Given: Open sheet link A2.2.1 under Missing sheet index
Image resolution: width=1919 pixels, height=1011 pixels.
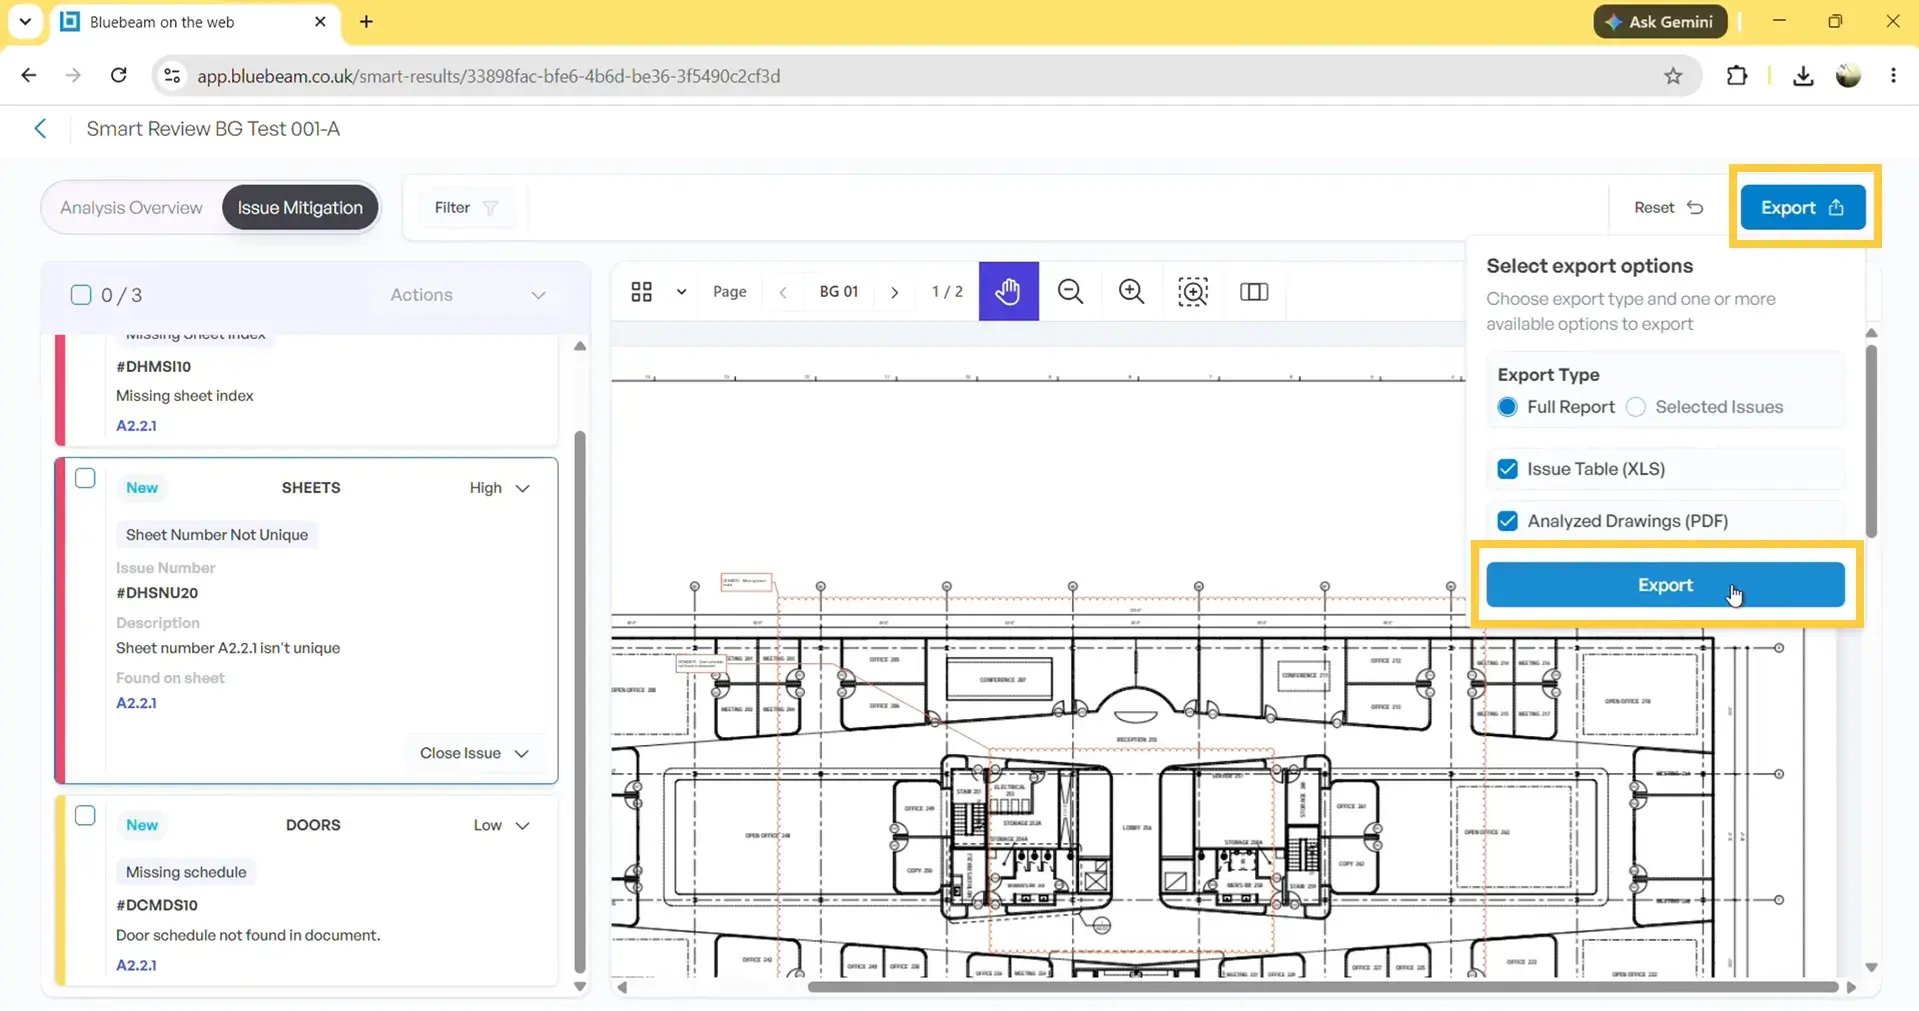Looking at the screenshot, I should pos(136,425).
